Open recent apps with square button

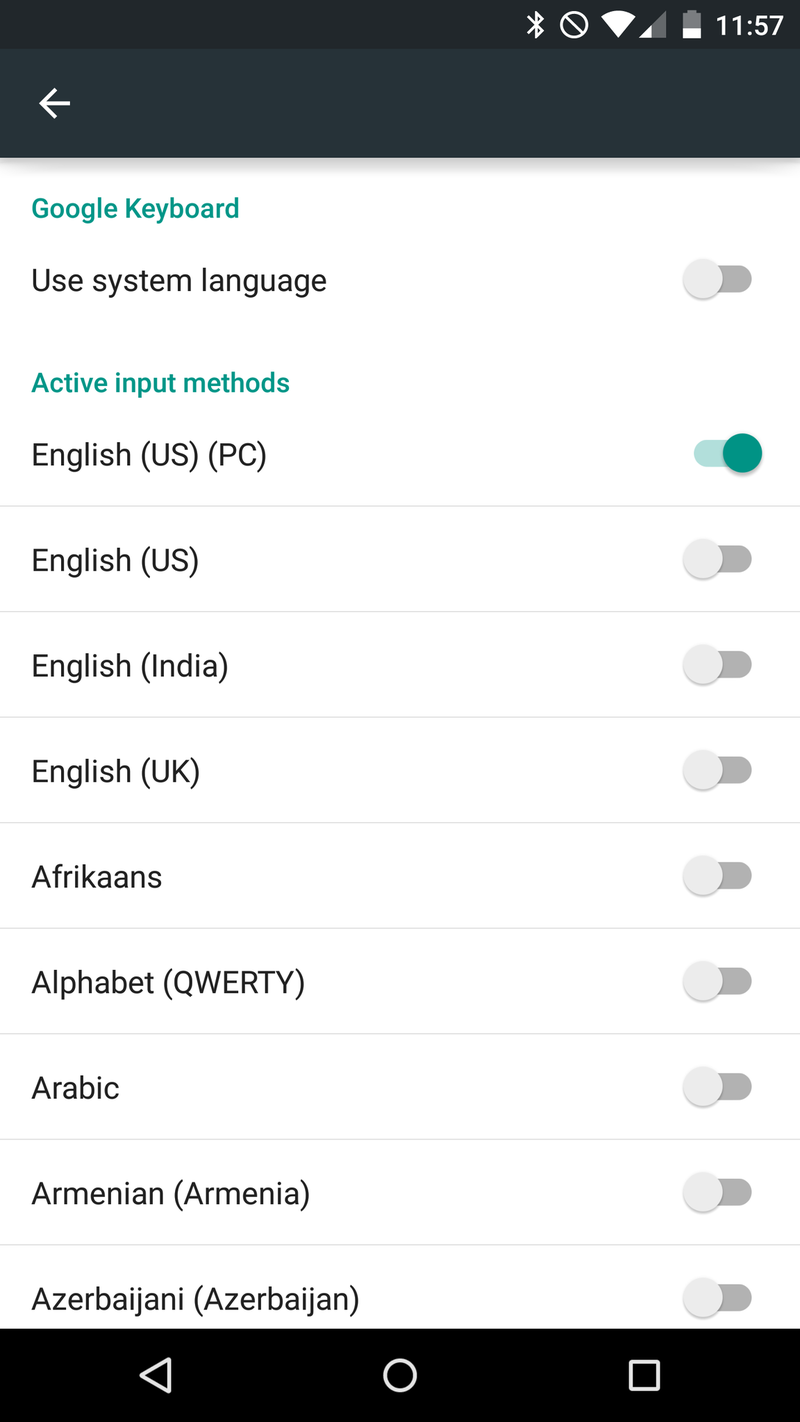point(644,1375)
